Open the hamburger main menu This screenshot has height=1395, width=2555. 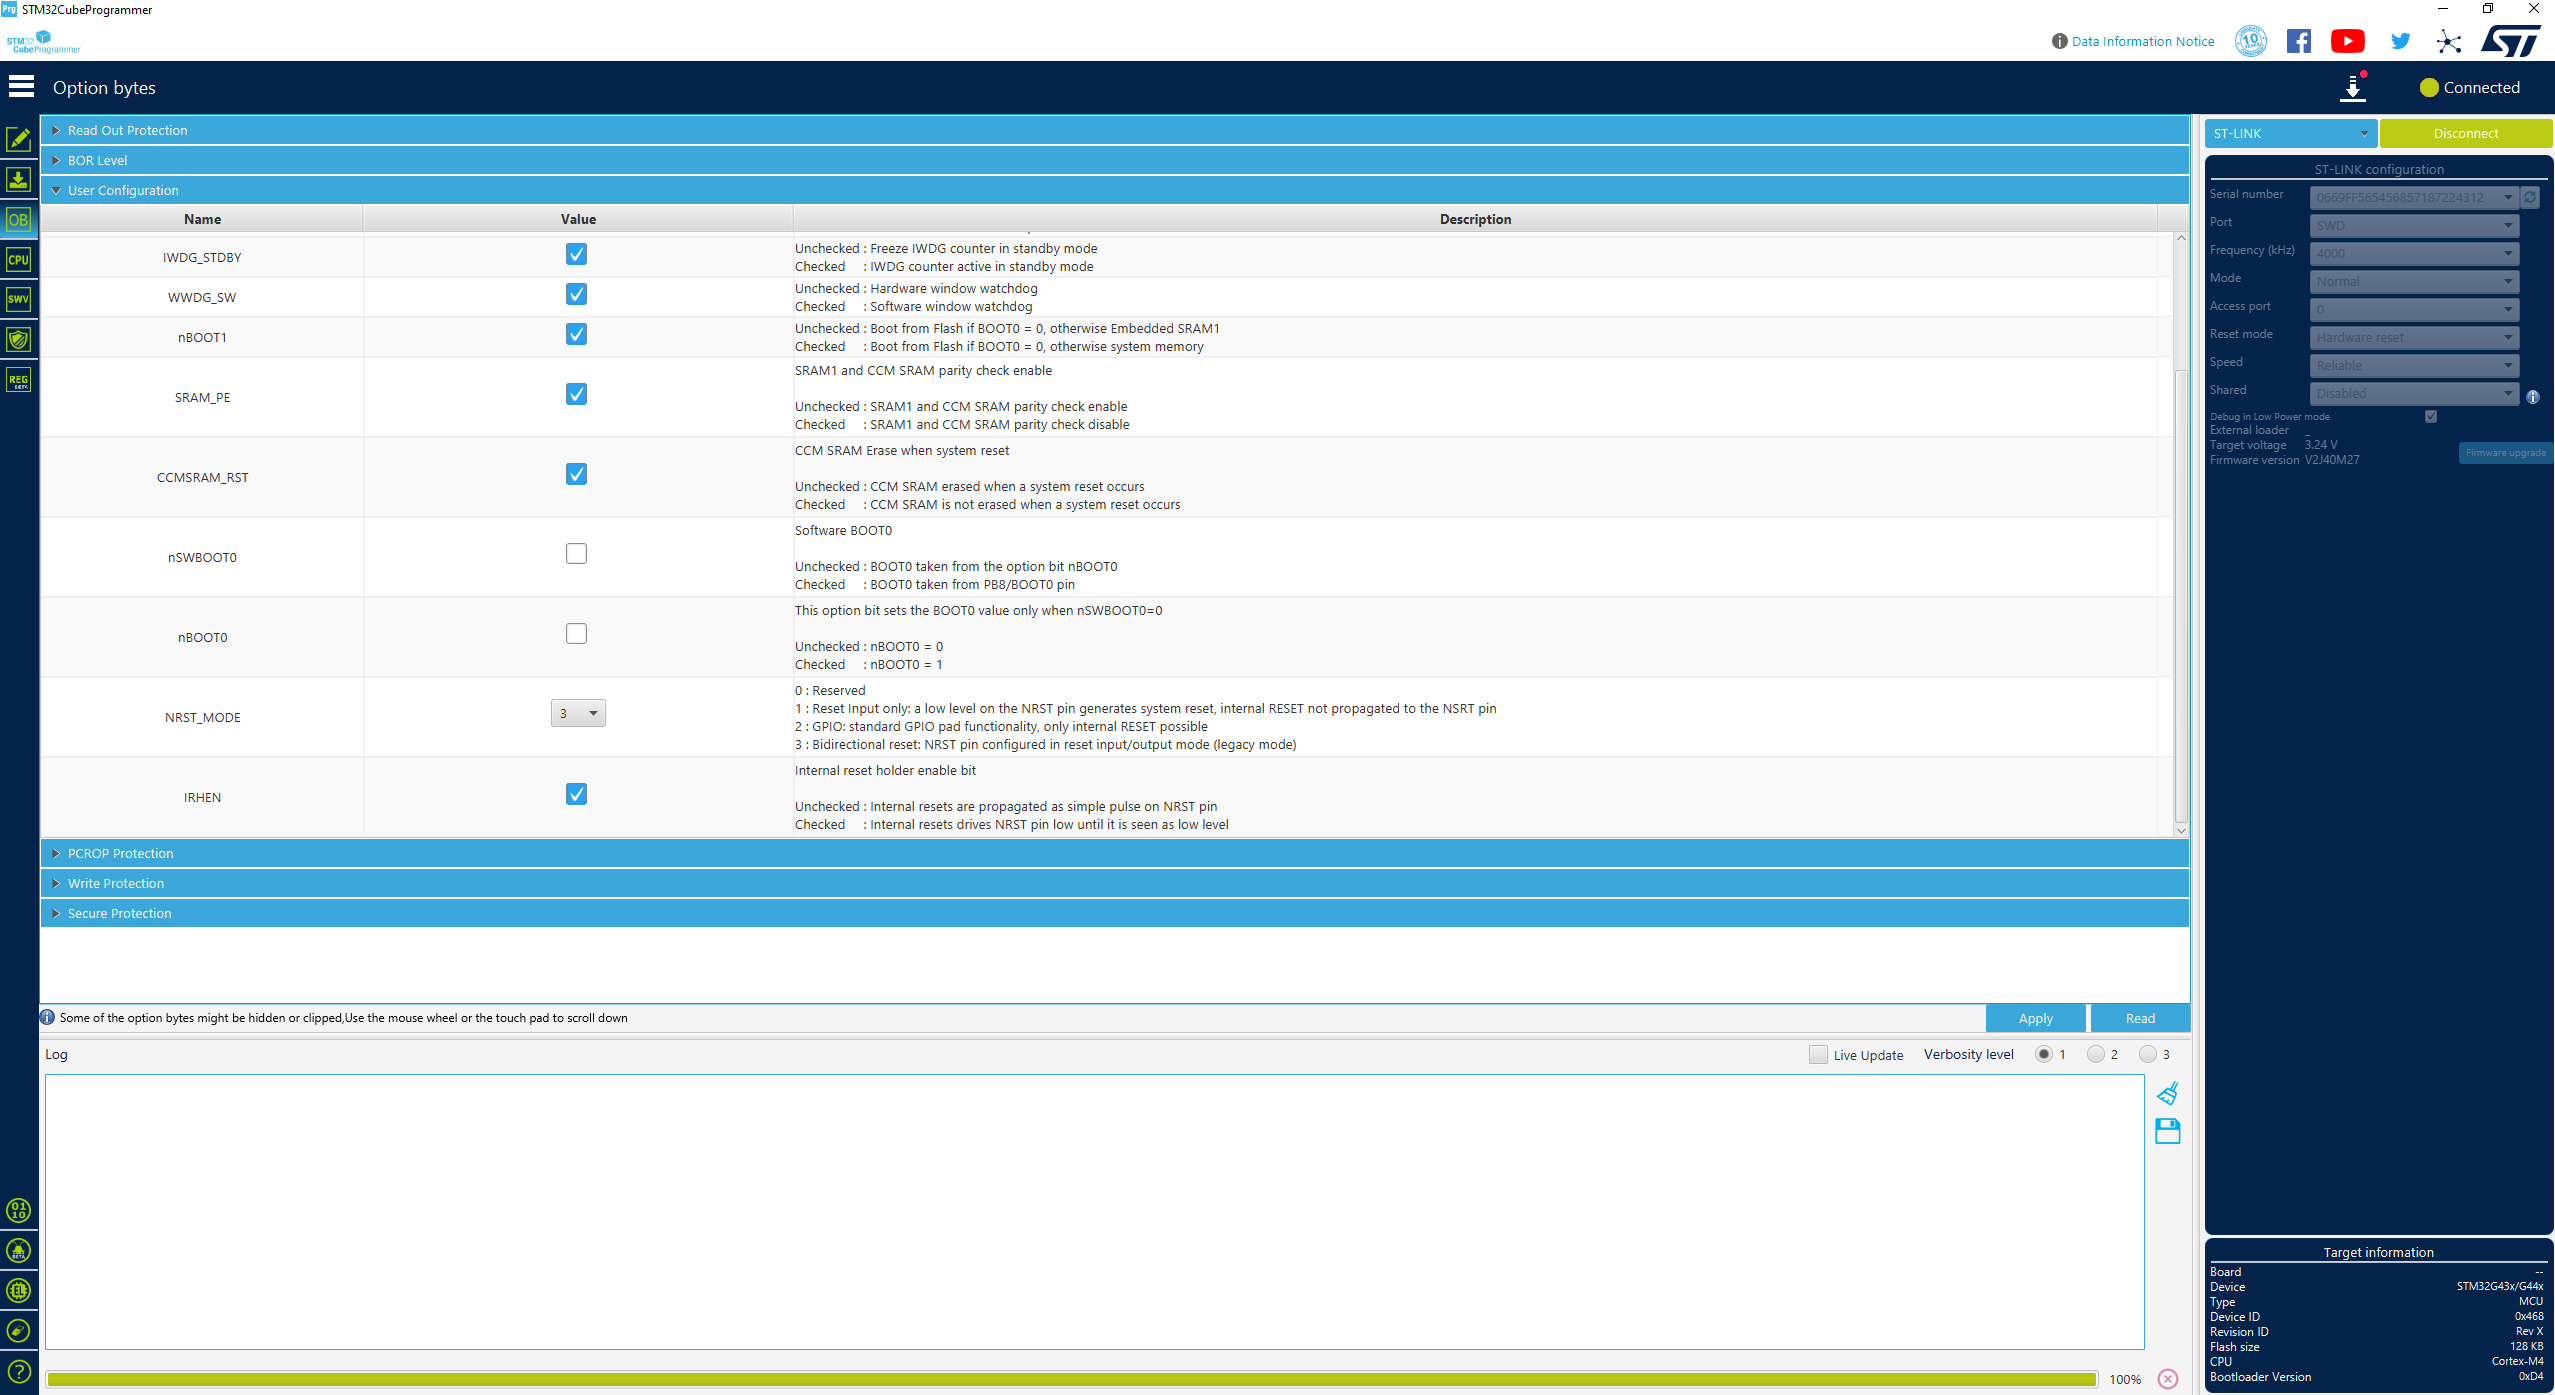click(21, 87)
